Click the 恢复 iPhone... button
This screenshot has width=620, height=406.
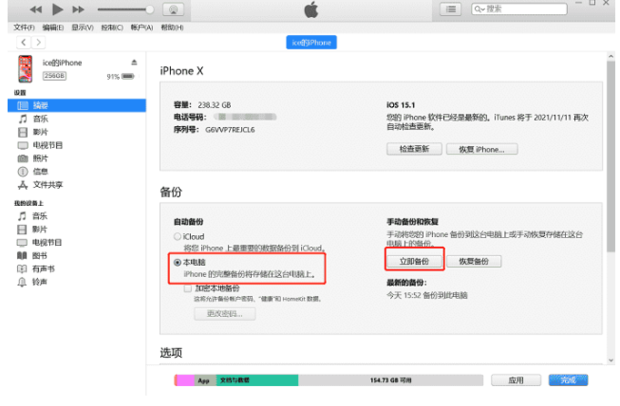(482, 149)
